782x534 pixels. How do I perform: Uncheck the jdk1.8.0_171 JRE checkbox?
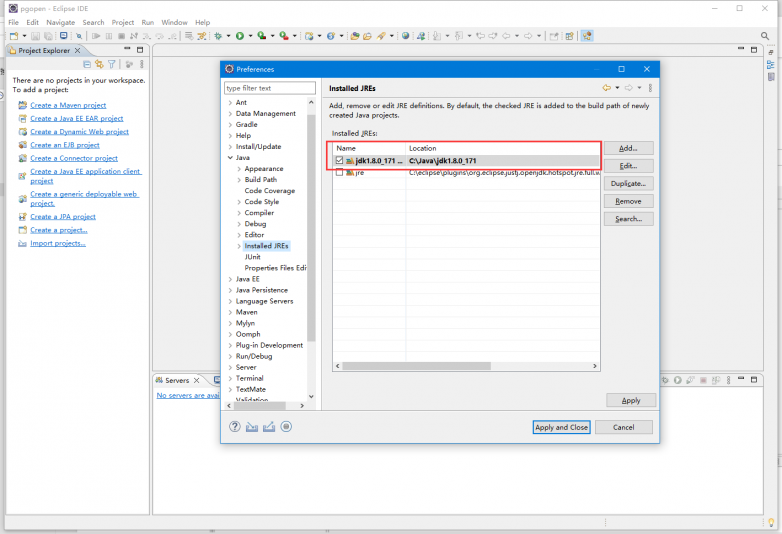pyautogui.click(x=339, y=160)
